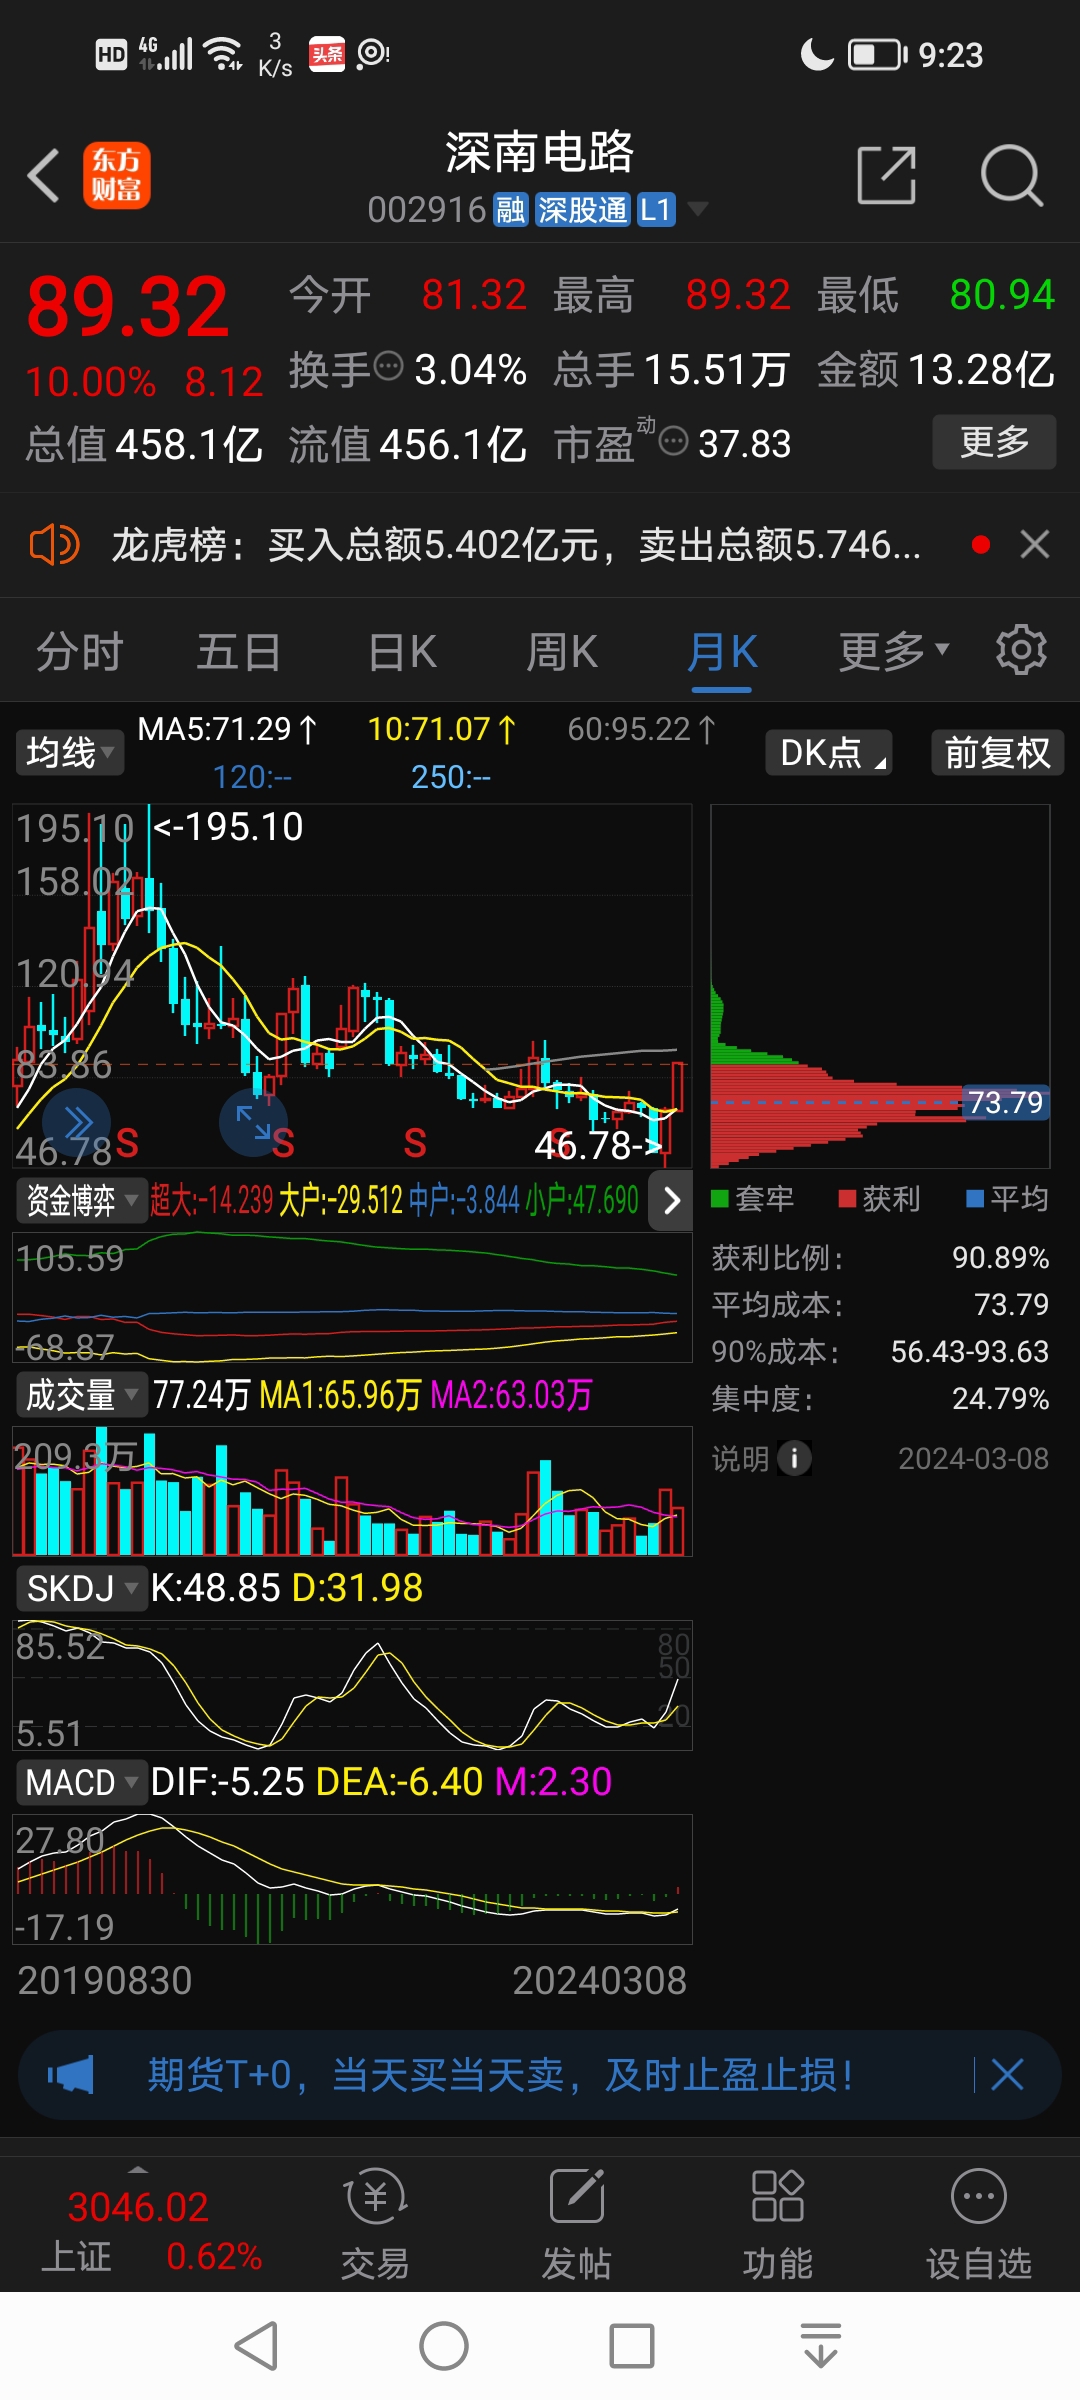1080x2400 pixels.
Task: Tap the 获利比例 90.89% value
Action: point(1000,1257)
